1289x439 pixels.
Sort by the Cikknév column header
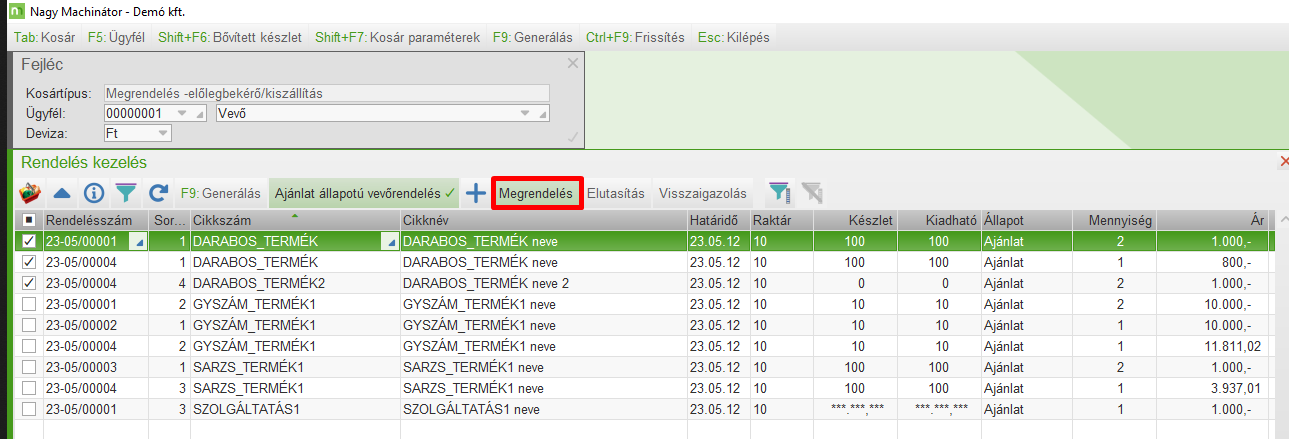pyautogui.click(x=544, y=220)
